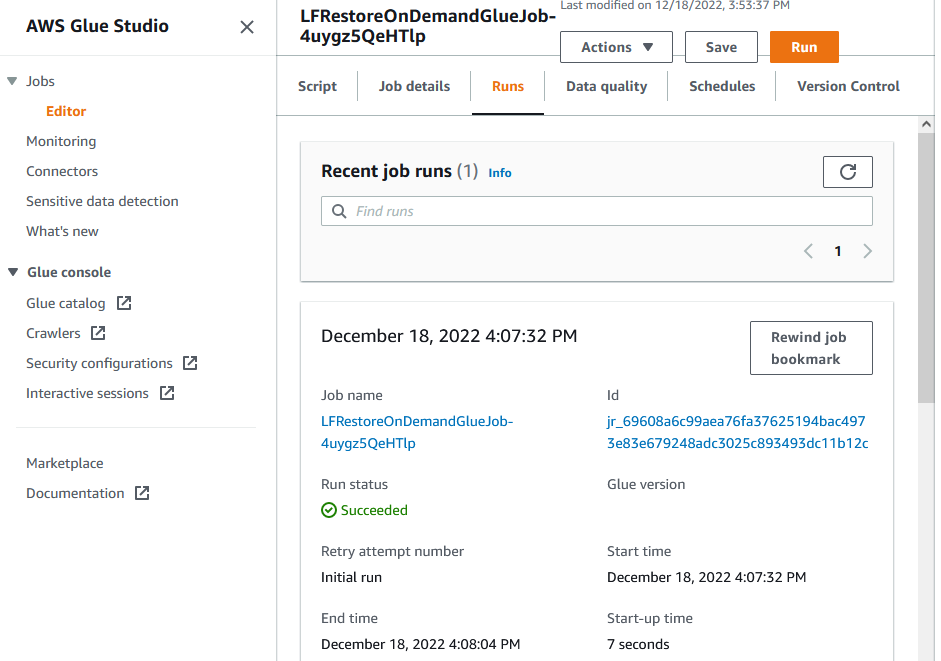Open Marketplace page
The width and height of the screenshot is (941, 661).
coord(64,463)
